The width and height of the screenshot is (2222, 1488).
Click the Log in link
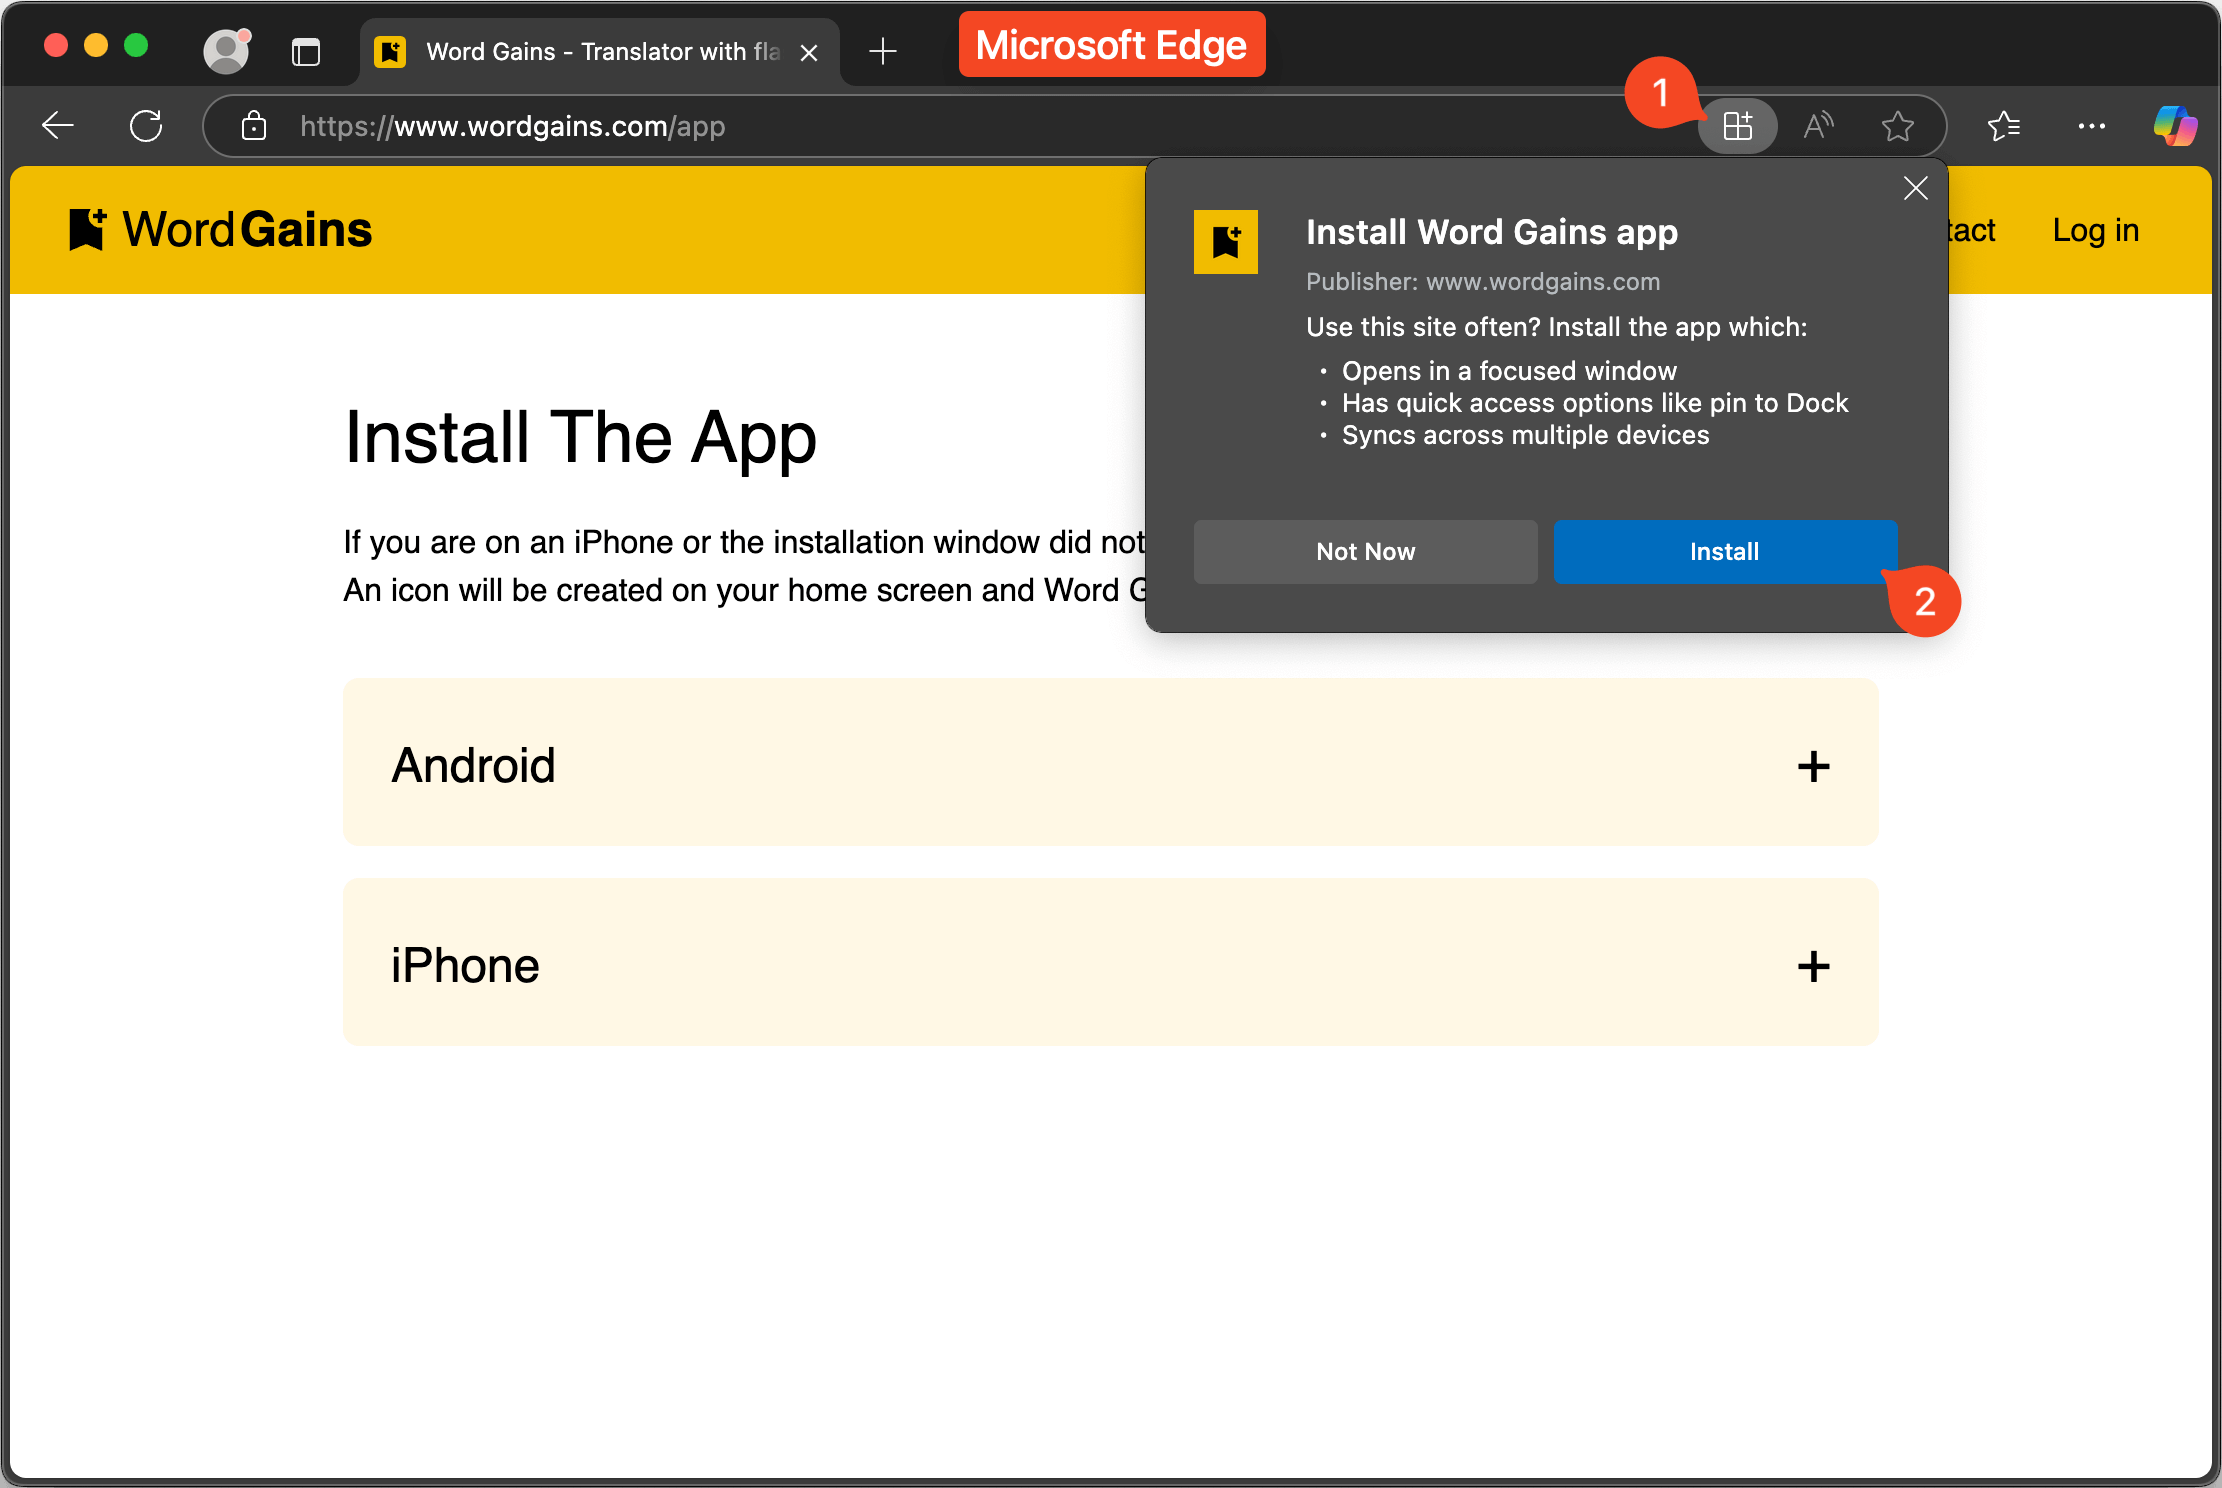pos(2096,230)
